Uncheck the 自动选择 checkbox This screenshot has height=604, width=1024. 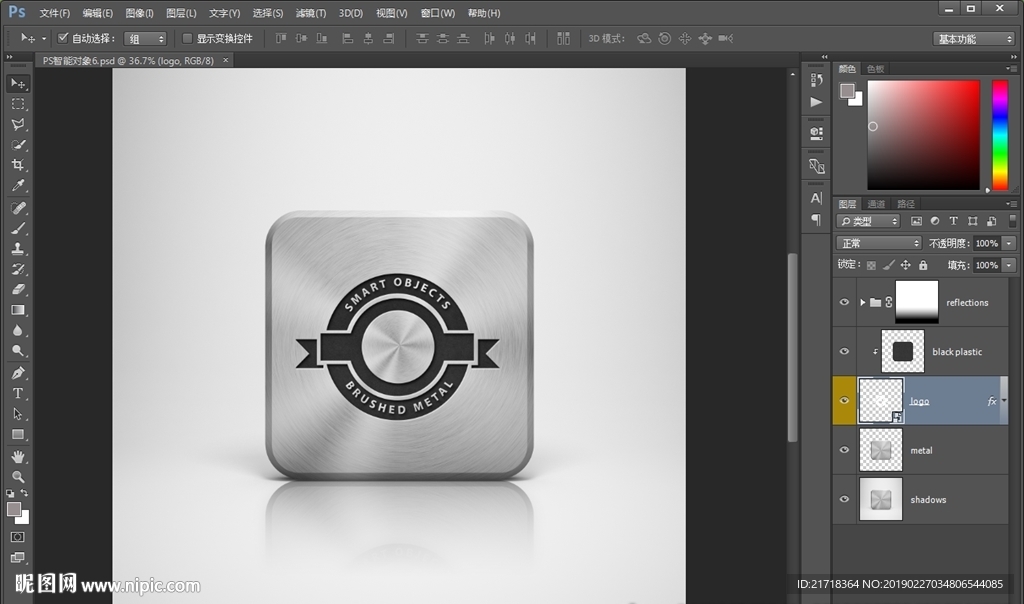63,38
